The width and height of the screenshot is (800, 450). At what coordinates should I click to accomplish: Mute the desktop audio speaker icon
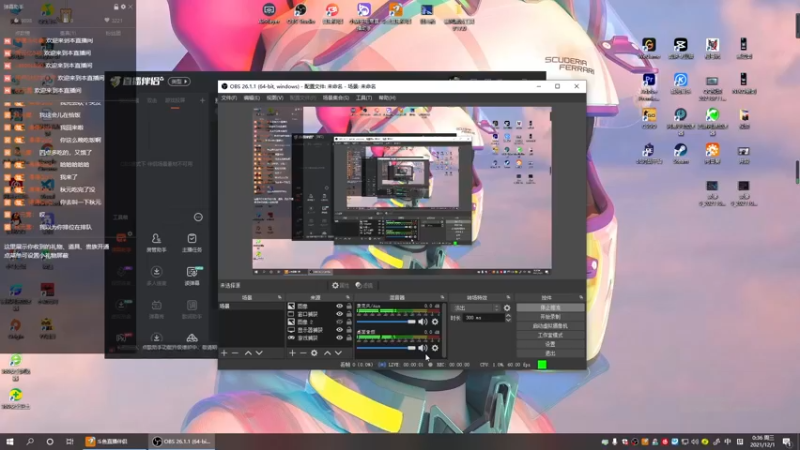[x=422, y=348]
